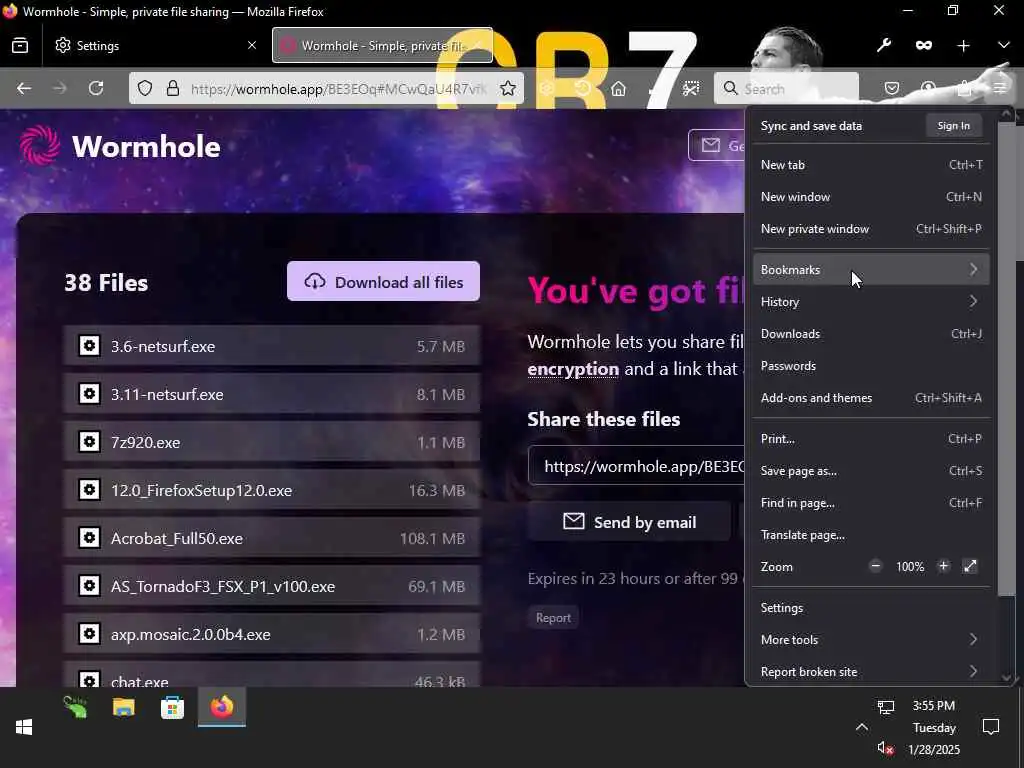Take a screenshot with toolbar icon
Screen dimensions: 1024x768
click(x=691, y=88)
